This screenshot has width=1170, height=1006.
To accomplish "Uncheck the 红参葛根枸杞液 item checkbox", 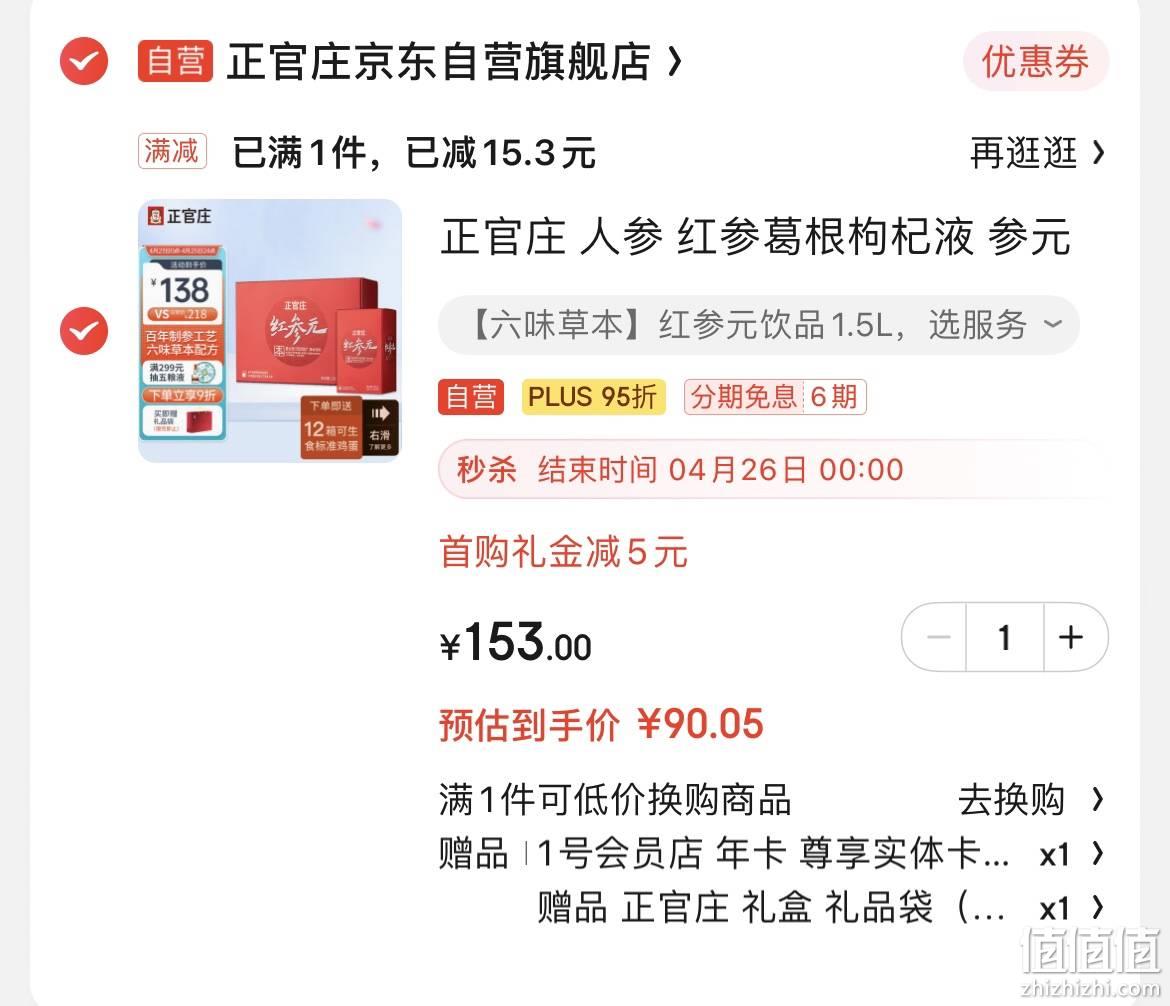I will pyautogui.click(x=84, y=331).
